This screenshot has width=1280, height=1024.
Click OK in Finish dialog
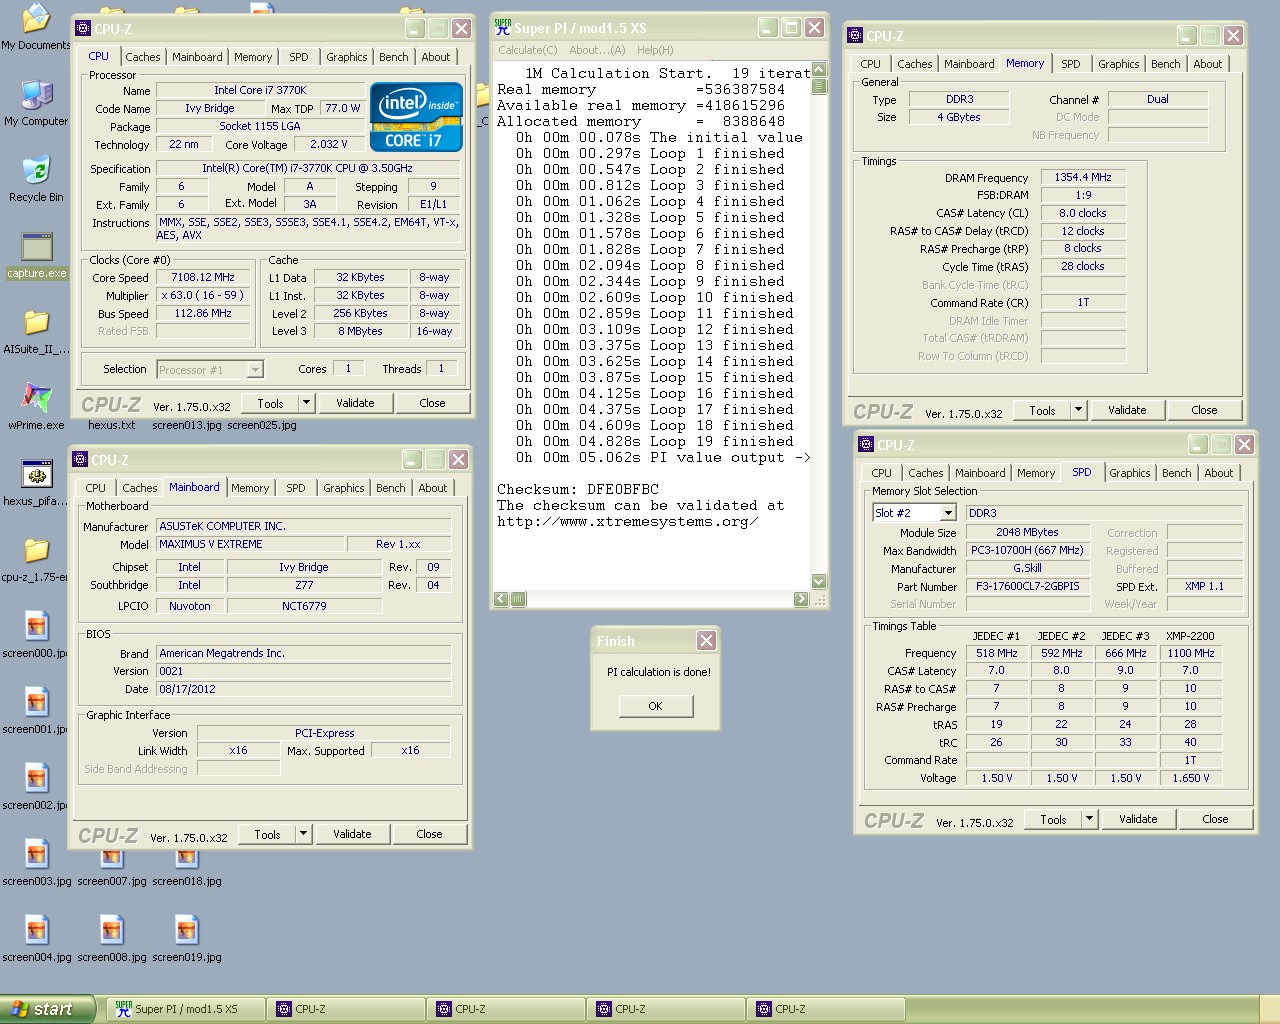(x=655, y=706)
